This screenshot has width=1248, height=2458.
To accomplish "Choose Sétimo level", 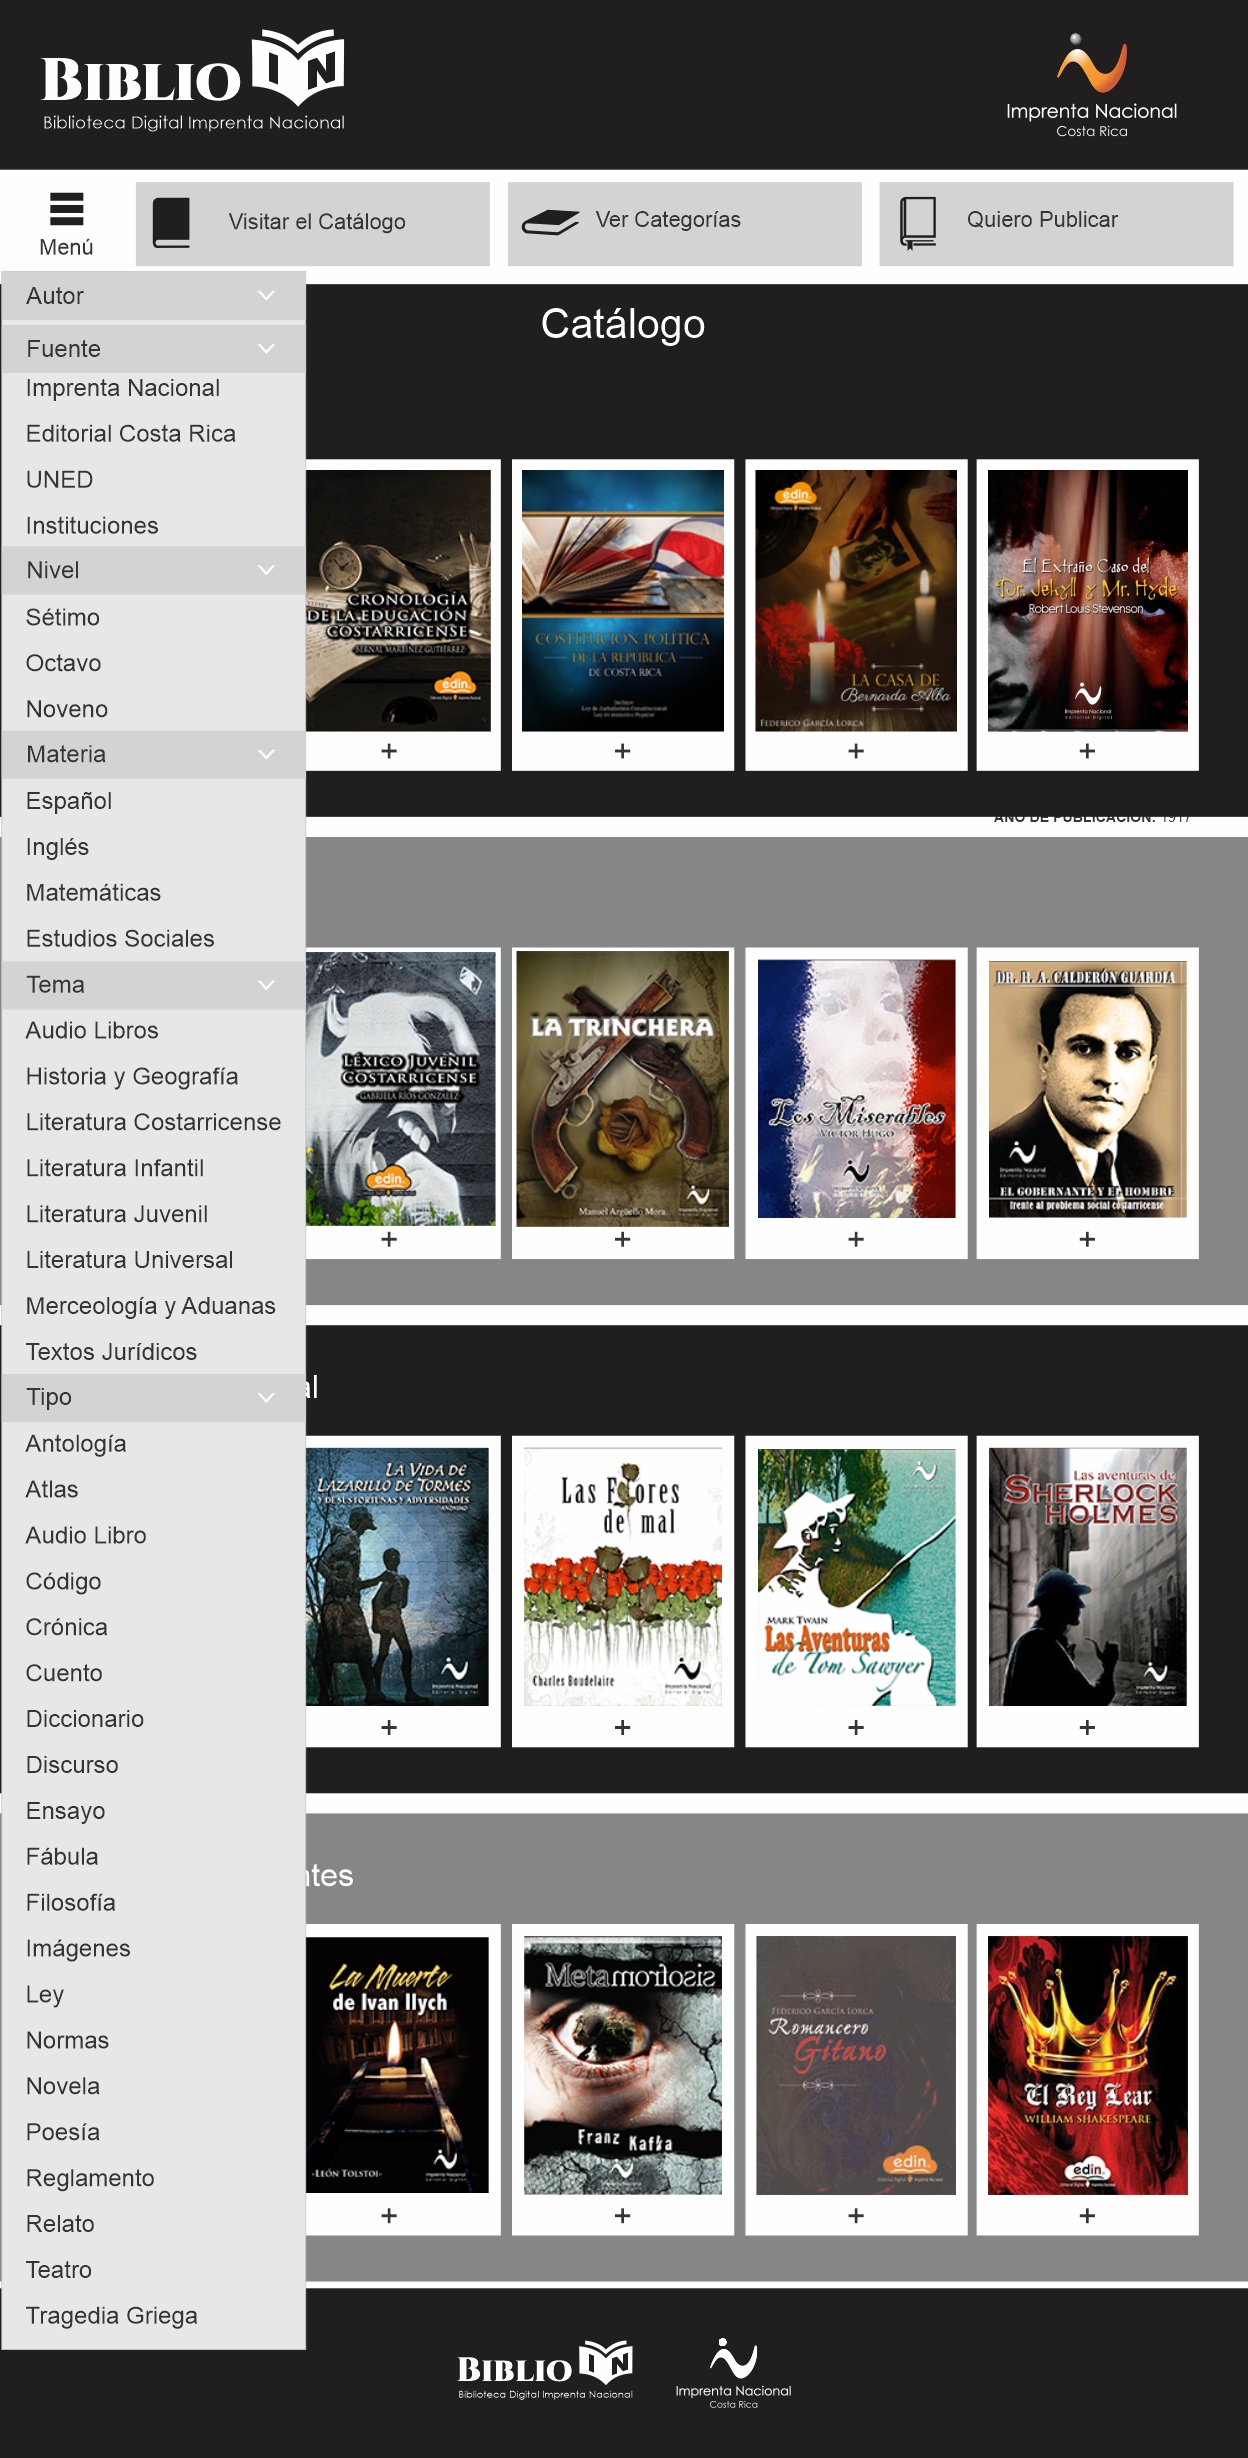I will point(63,617).
